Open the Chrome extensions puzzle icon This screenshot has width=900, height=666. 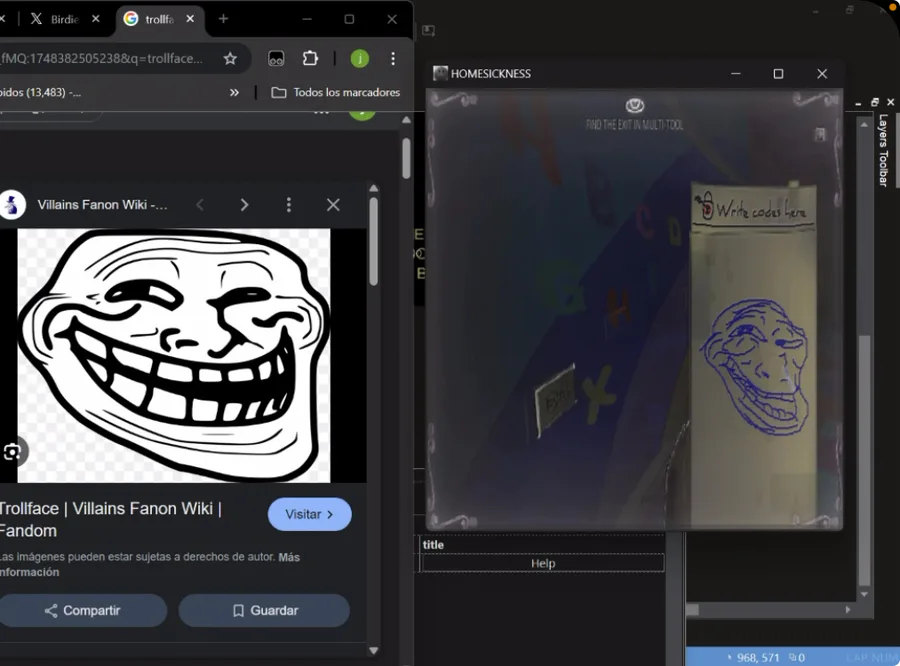pyautogui.click(x=310, y=59)
